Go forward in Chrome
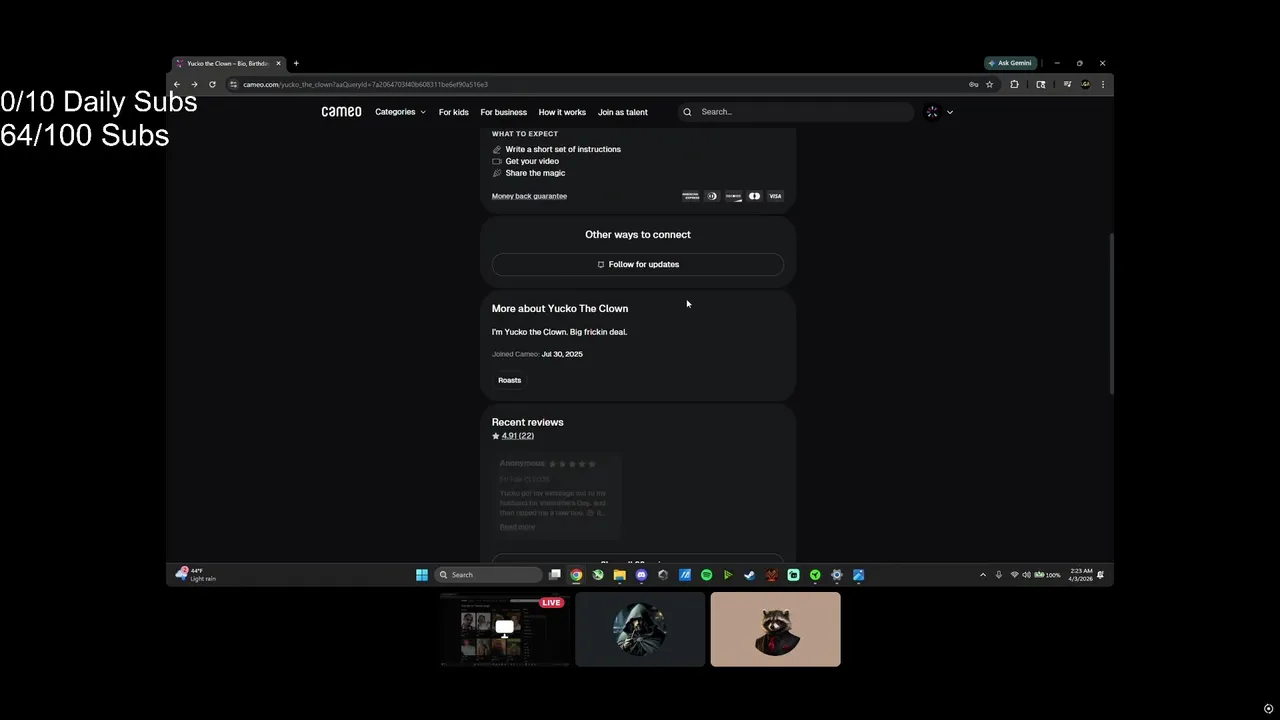This screenshot has width=1280, height=720. coord(194,85)
